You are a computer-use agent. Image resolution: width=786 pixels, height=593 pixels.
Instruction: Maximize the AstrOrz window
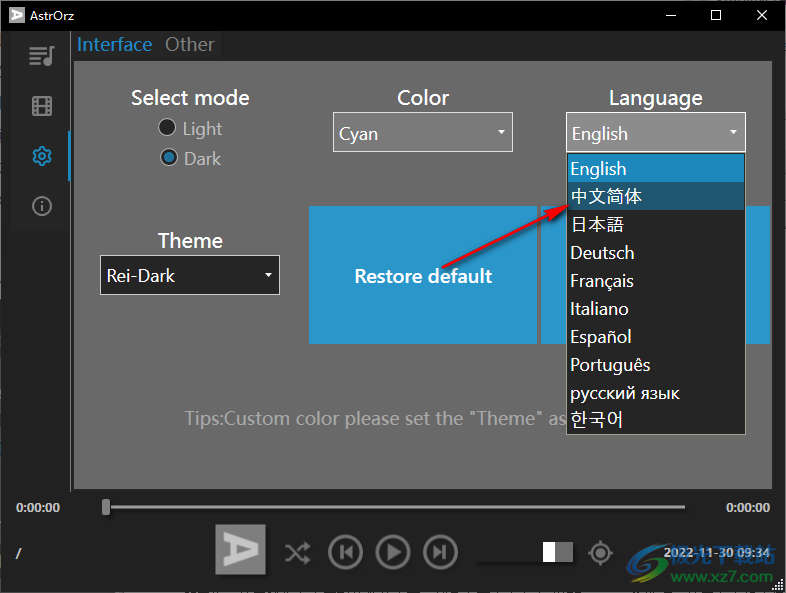point(716,15)
